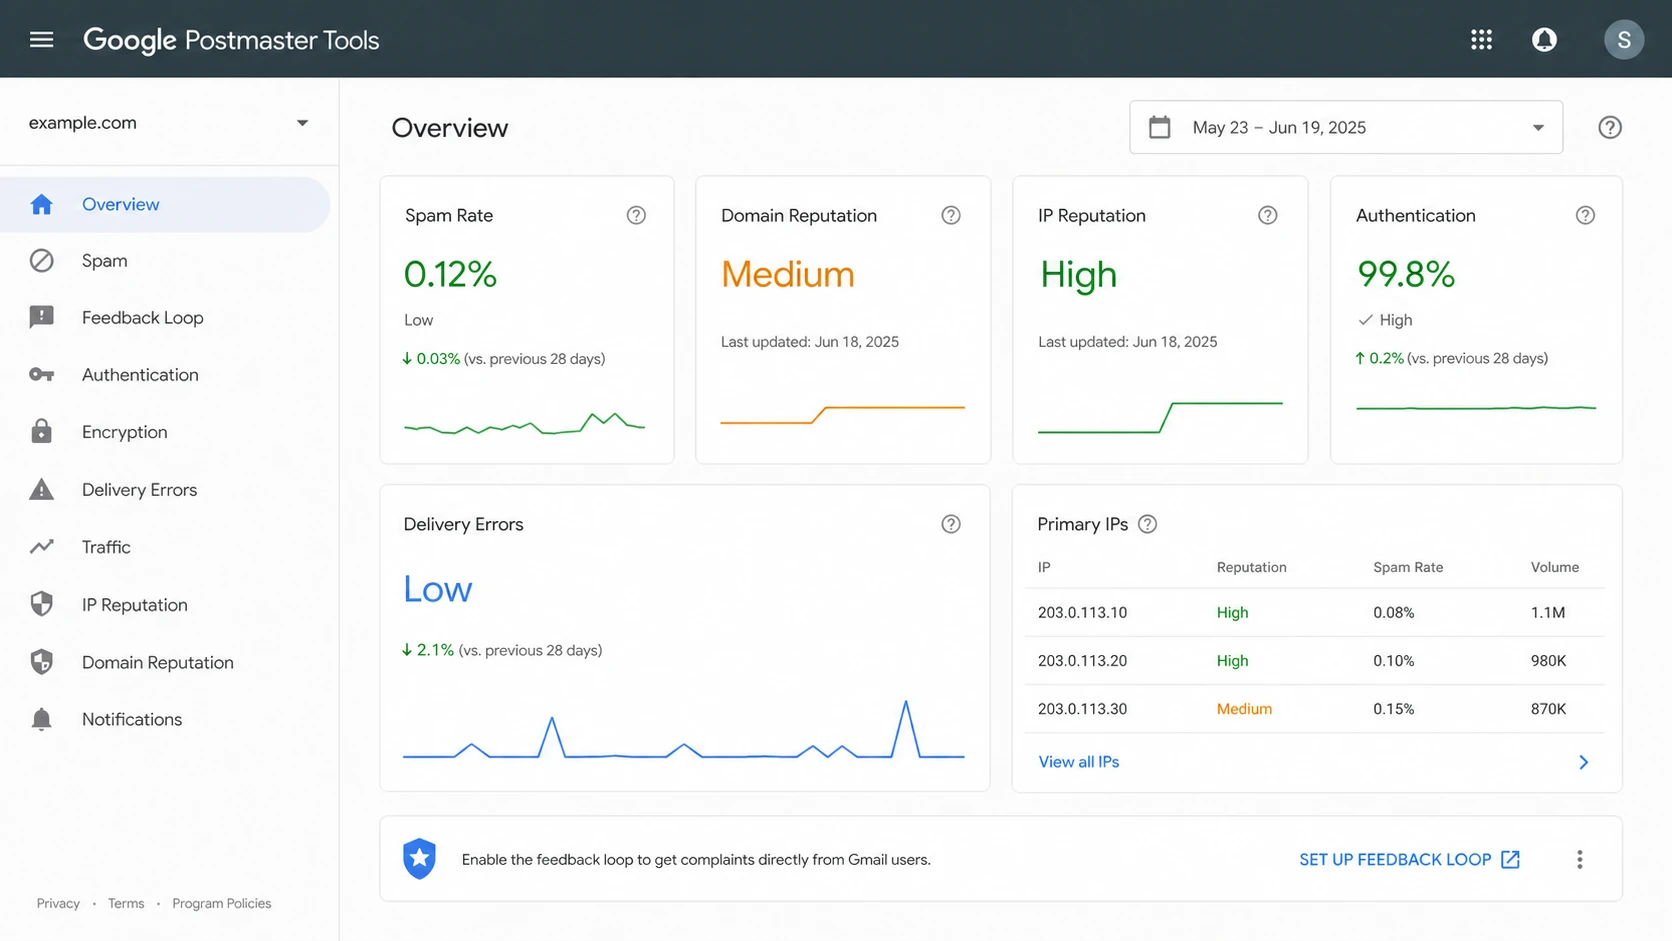Viewport: 1672px width, 941px height.
Task: Click the Delivery Errors warning sidebar icon
Action: click(x=41, y=490)
